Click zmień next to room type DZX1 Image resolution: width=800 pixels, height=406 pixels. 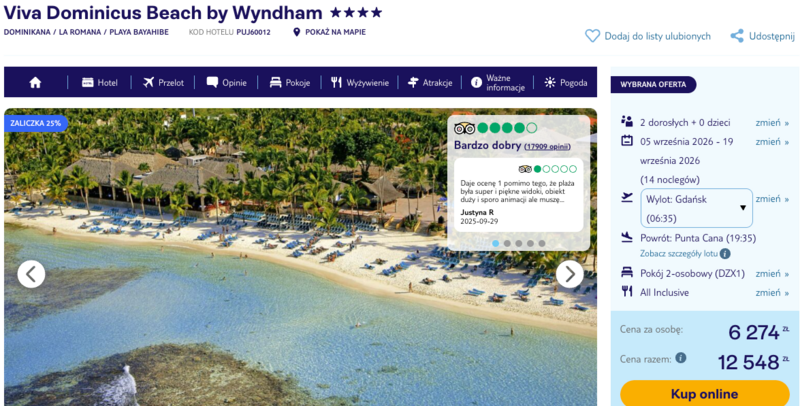coord(772,273)
